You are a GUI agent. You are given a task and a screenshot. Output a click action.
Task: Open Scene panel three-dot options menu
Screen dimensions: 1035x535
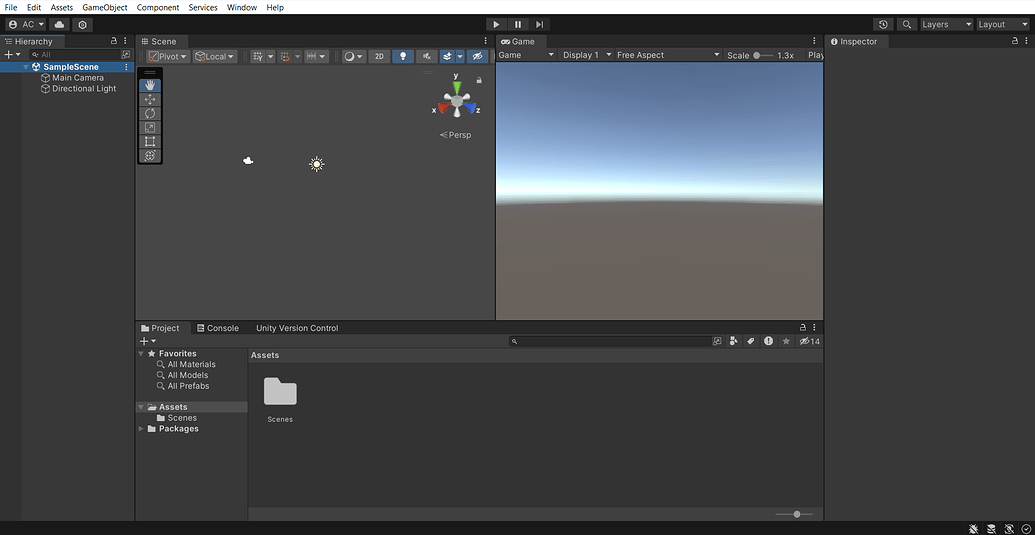pos(486,41)
